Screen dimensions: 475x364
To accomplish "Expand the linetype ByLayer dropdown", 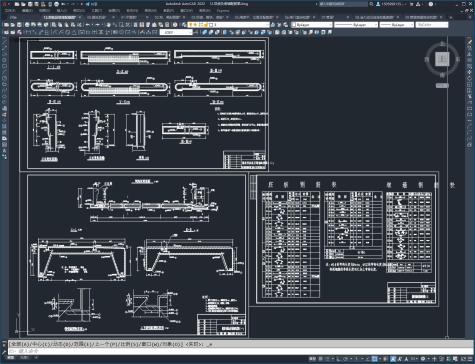I will coord(356,25).
